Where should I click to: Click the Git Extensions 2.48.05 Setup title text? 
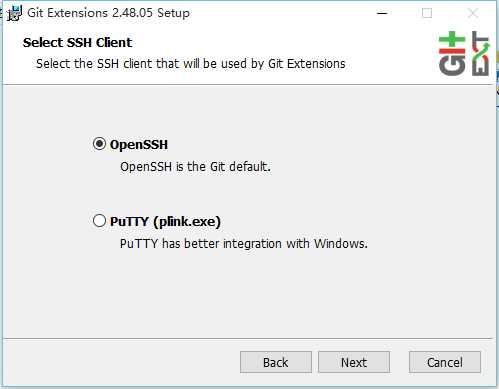pos(109,13)
